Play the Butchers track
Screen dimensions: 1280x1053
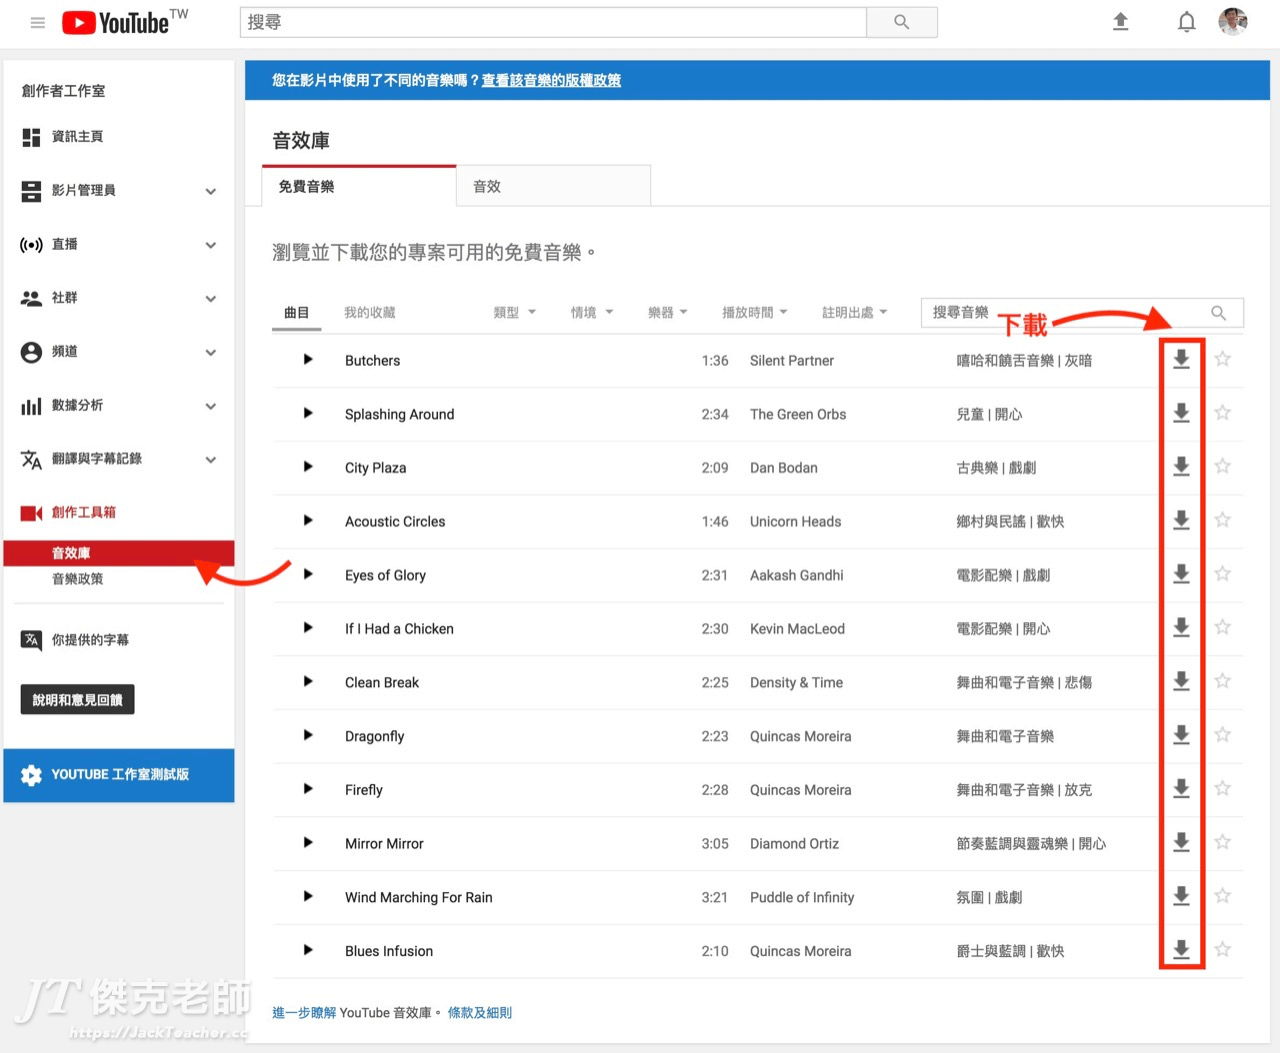click(x=308, y=359)
